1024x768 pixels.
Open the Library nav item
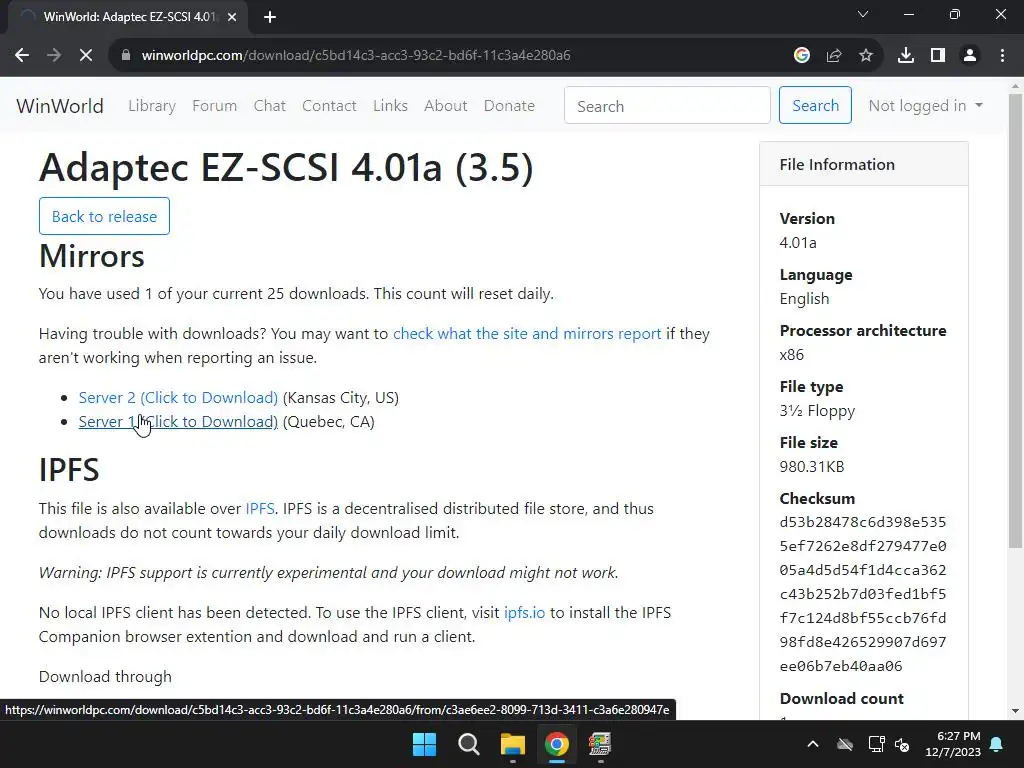tap(152, 106)
